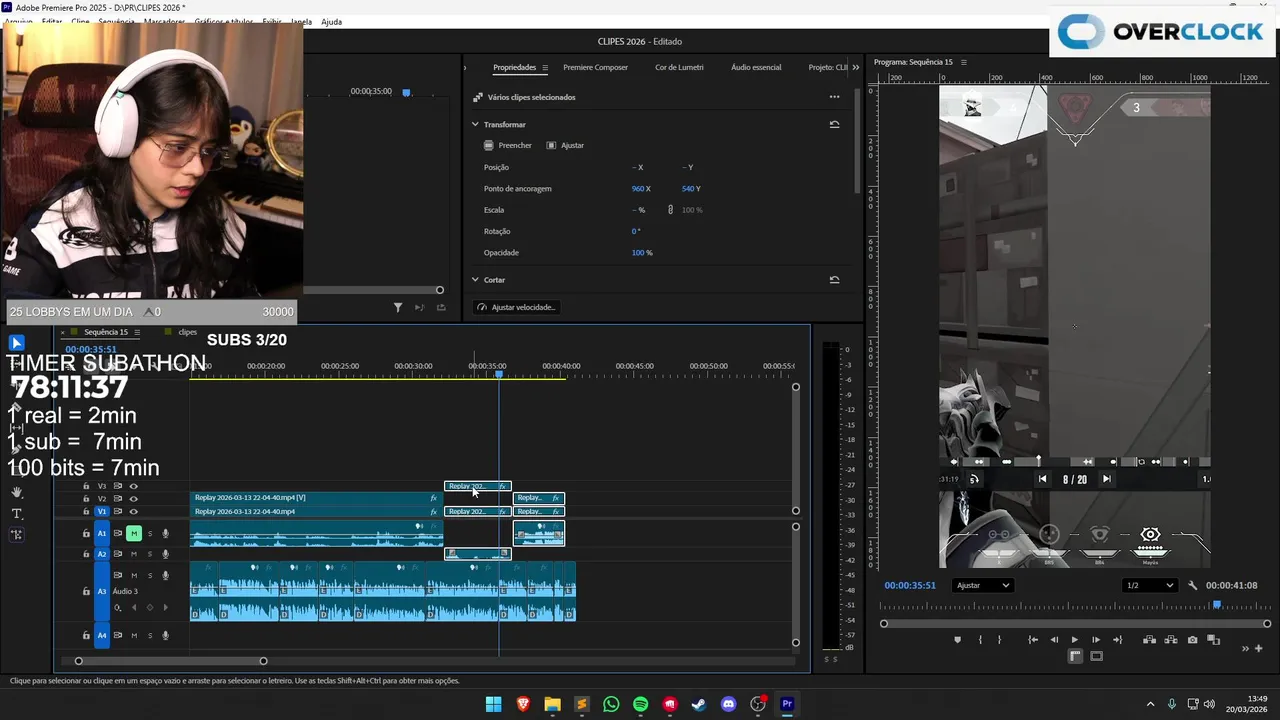Image resolution: width=1280 pixels, height=720 pixels.
Task: Open the Ajuda menu
Action: tap(331, 22)
